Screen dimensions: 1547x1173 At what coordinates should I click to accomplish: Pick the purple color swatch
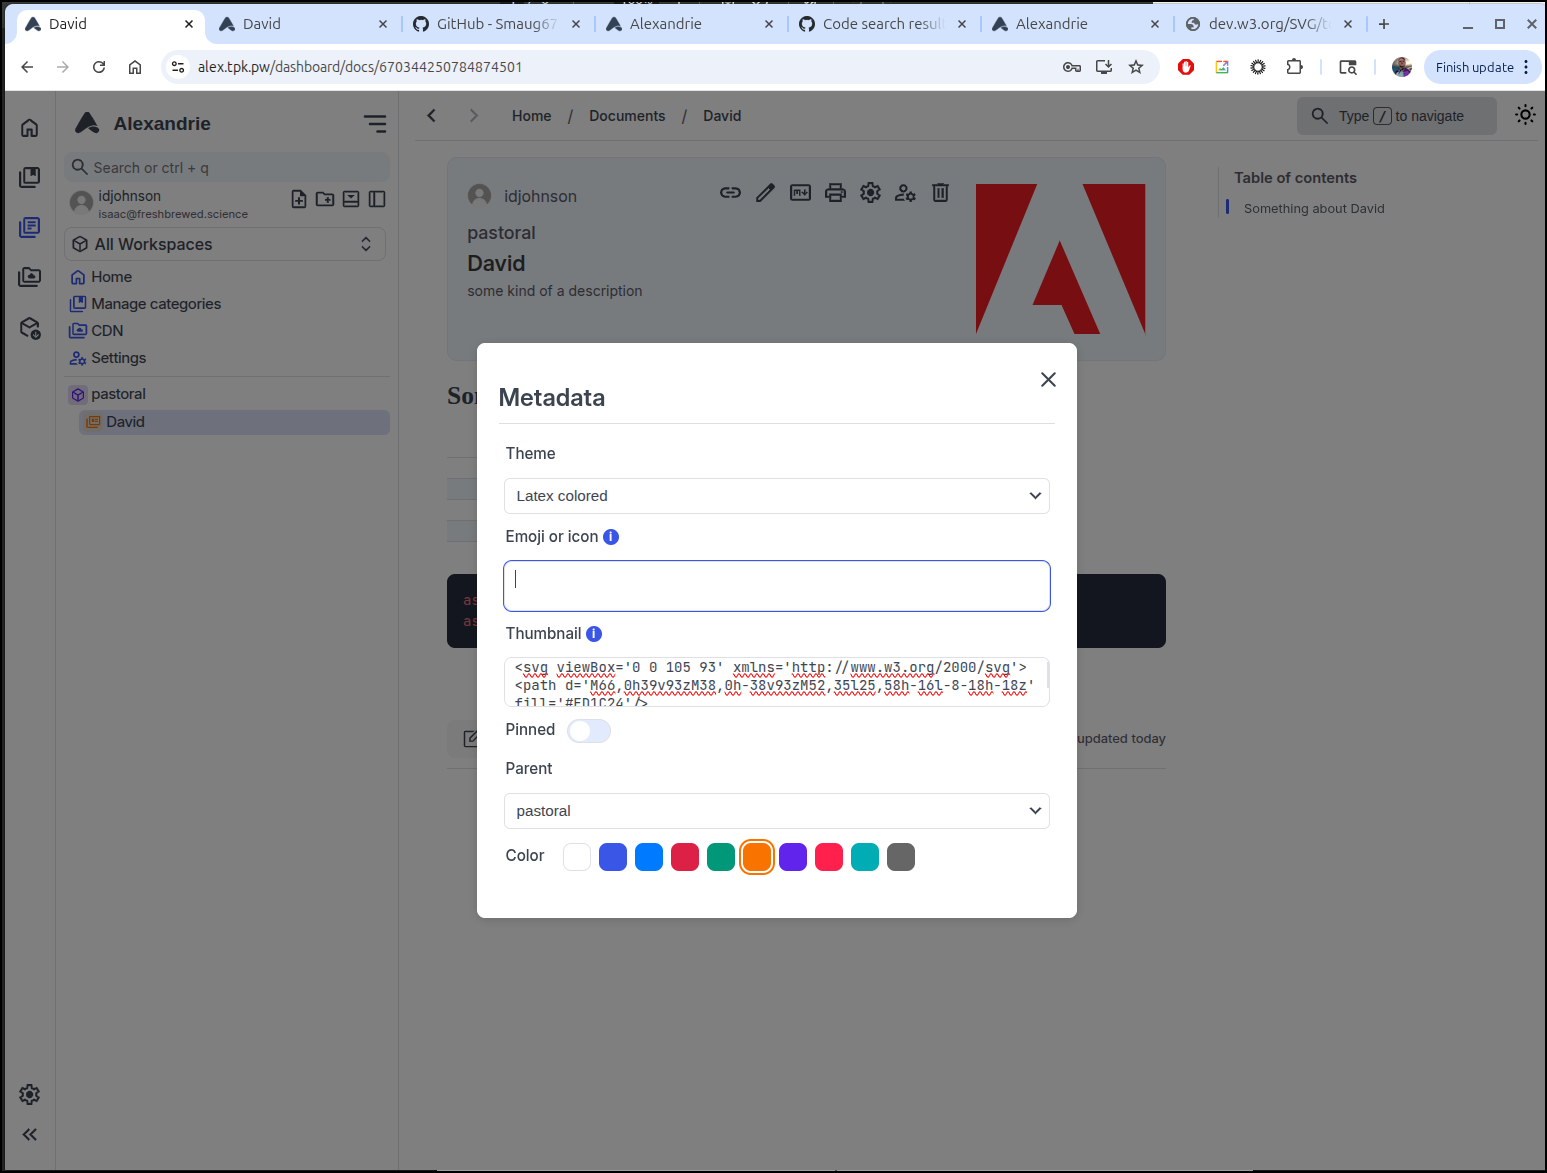(793, 857)
